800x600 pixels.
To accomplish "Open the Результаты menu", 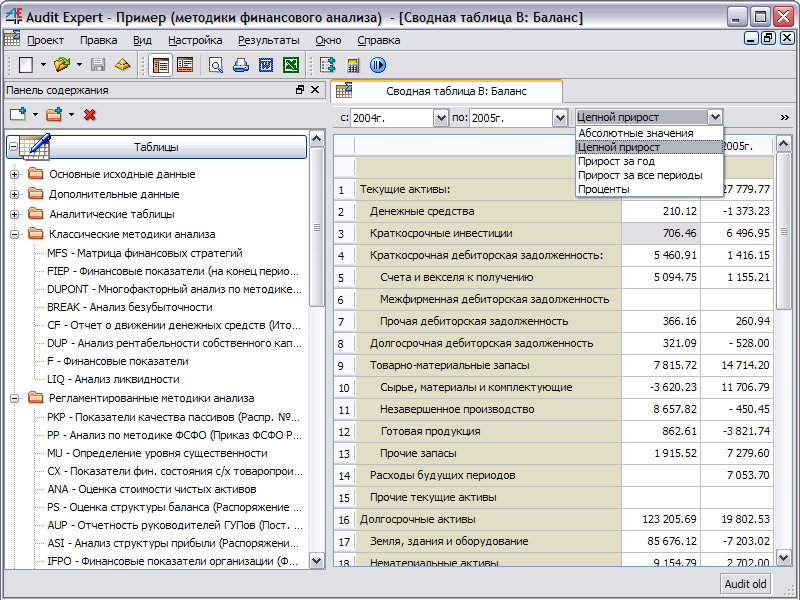I will tap(268, 40).
